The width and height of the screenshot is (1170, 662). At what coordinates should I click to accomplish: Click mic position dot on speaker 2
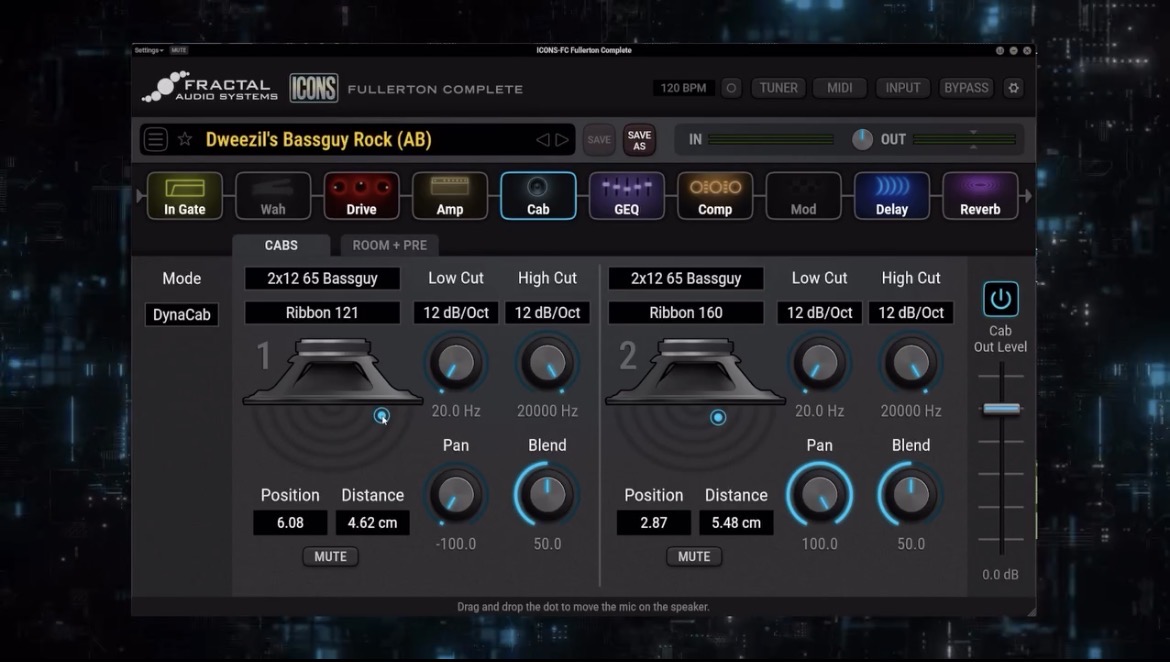coord(718,417)
